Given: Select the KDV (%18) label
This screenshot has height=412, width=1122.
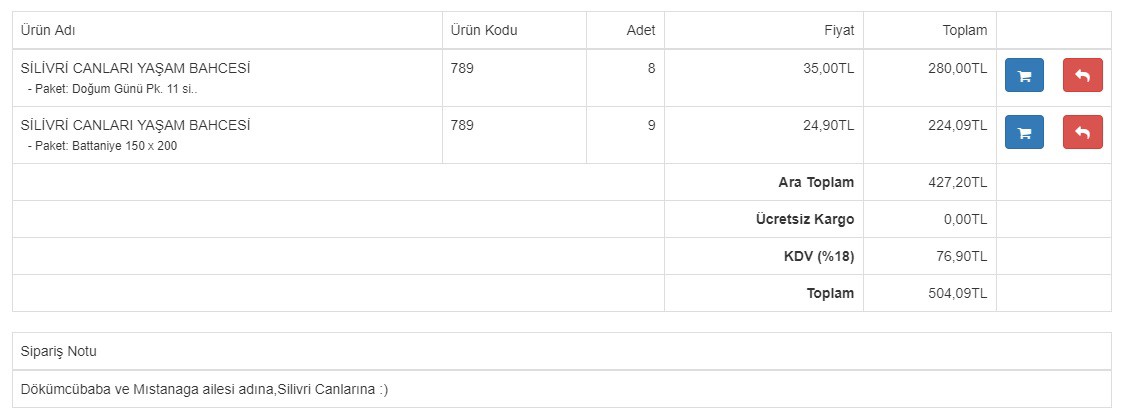Looking at the screenshot, I should [x=819, y=256].
